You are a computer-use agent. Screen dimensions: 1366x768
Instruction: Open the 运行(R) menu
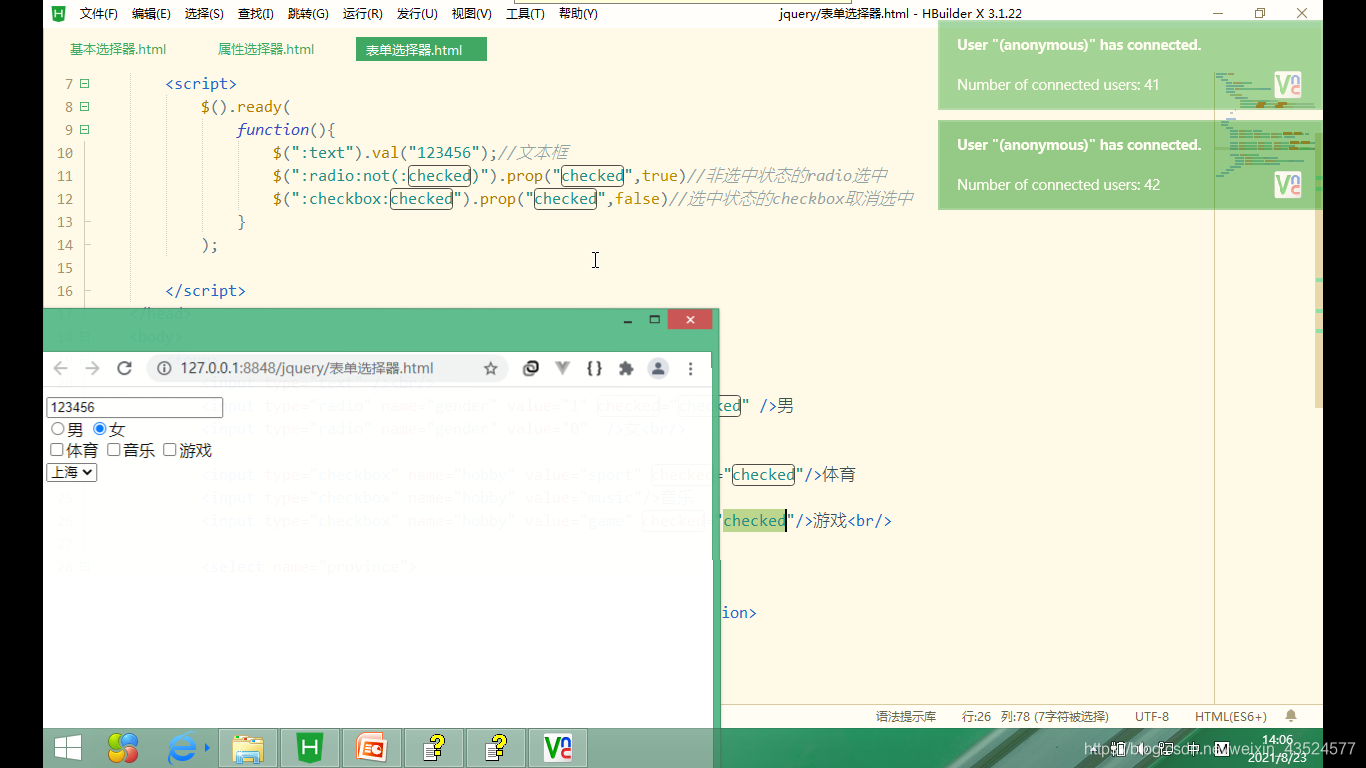tap(362, 14)
